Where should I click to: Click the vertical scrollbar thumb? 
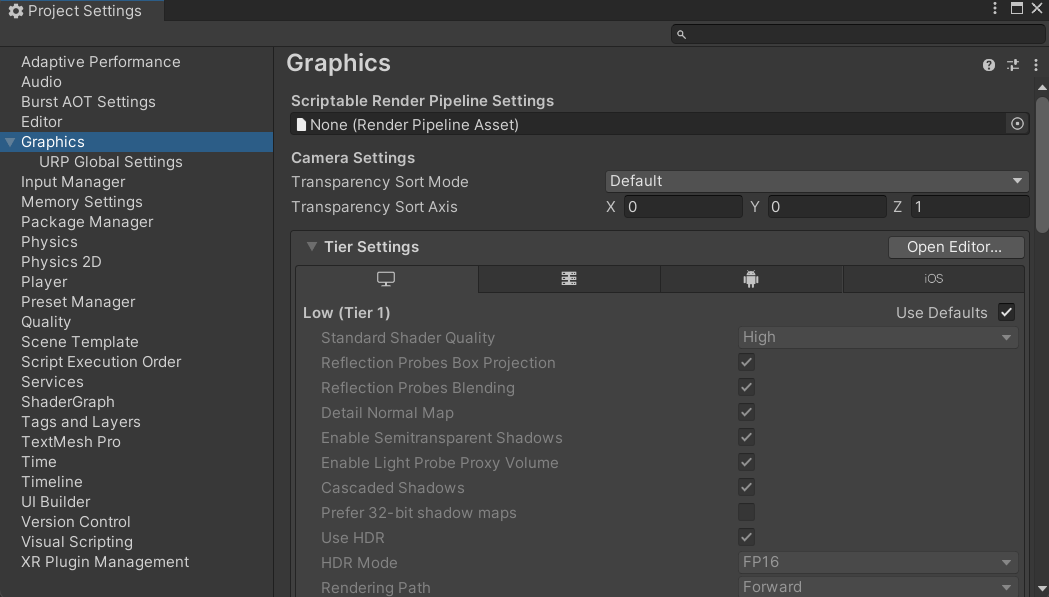1042,165
